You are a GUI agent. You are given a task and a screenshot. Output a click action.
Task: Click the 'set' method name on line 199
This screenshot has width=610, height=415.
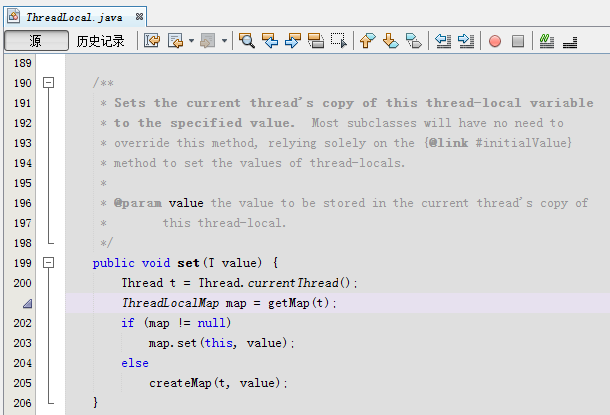point(188,263)
